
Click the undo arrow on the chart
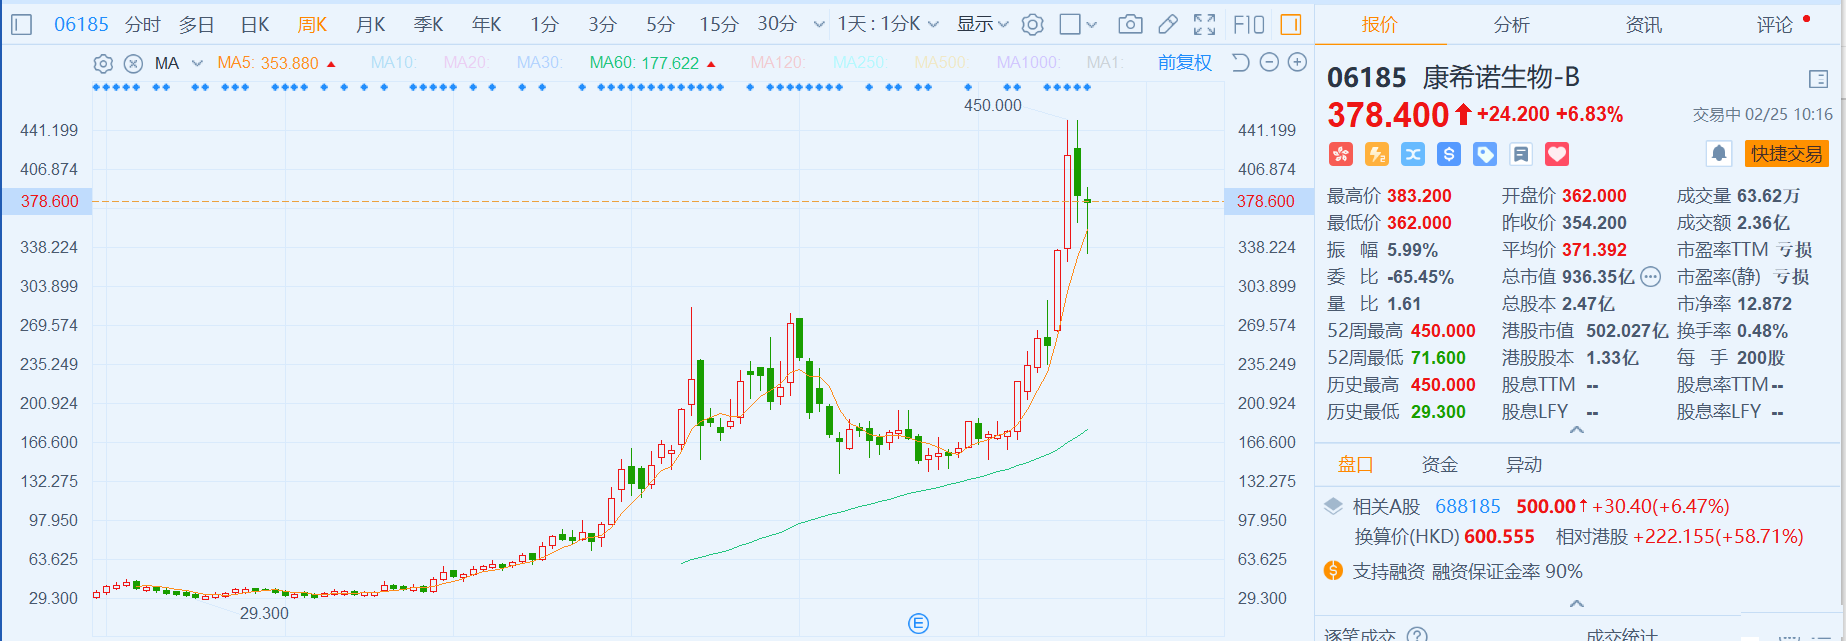click(1240, 62)
